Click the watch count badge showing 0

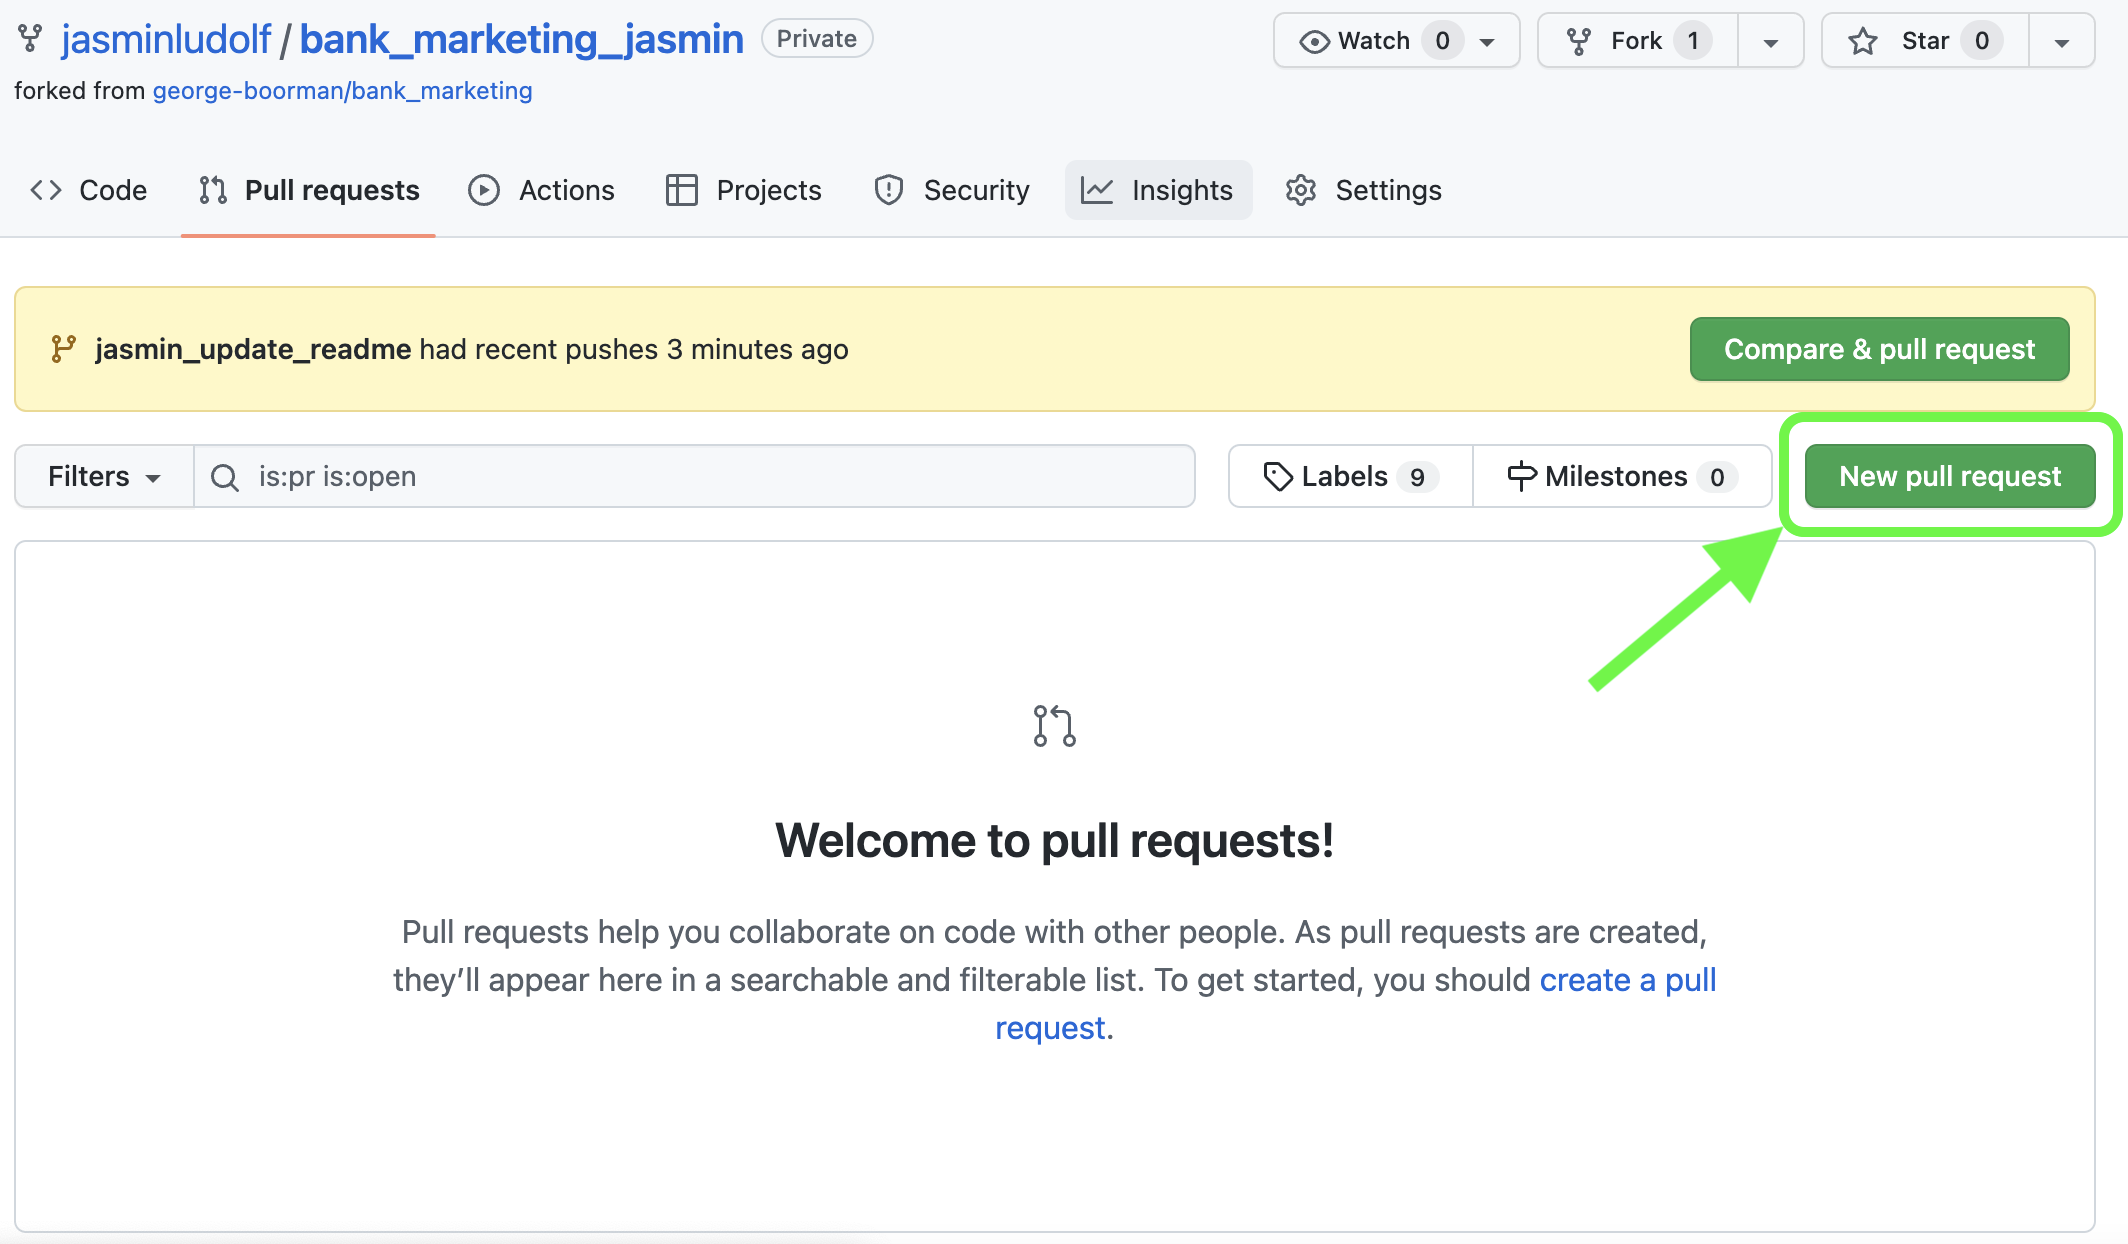click(x=1442, y=41)
